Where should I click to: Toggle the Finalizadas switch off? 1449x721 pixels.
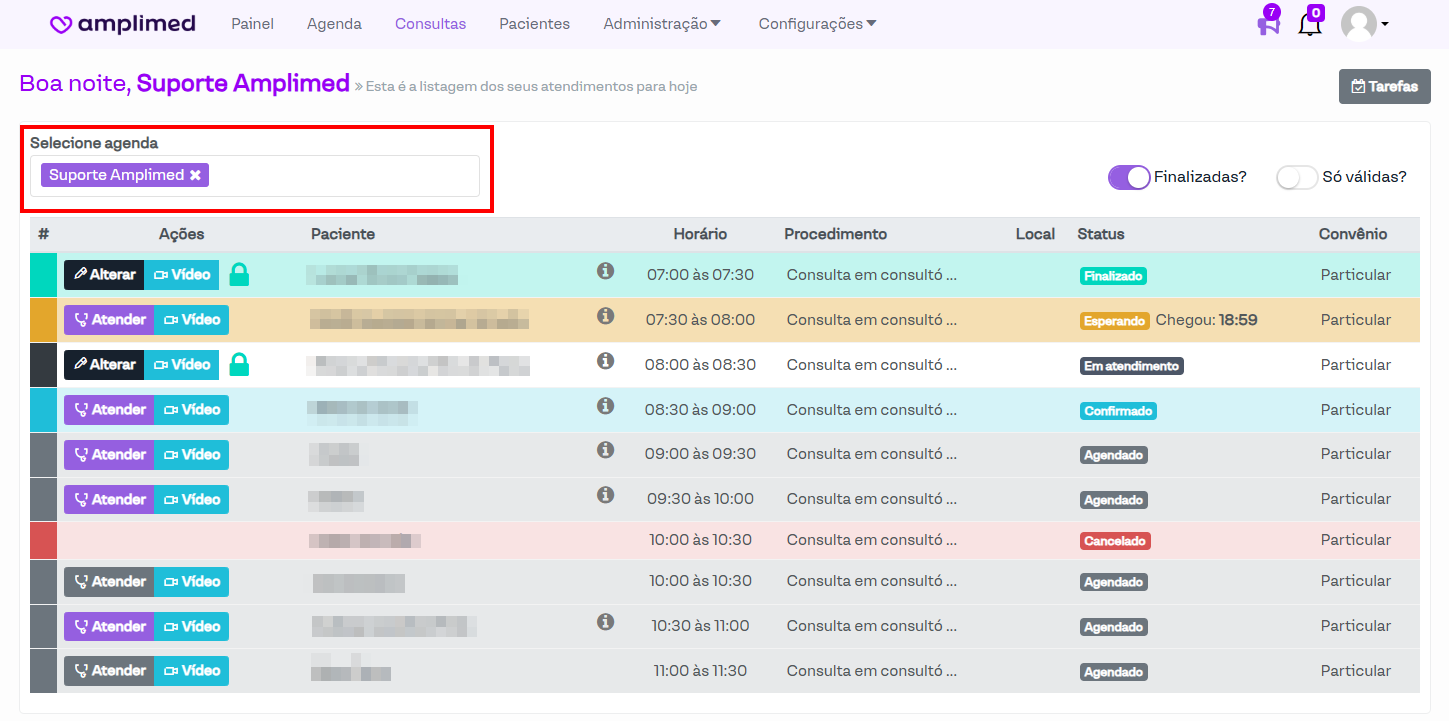pos(1129,177)
